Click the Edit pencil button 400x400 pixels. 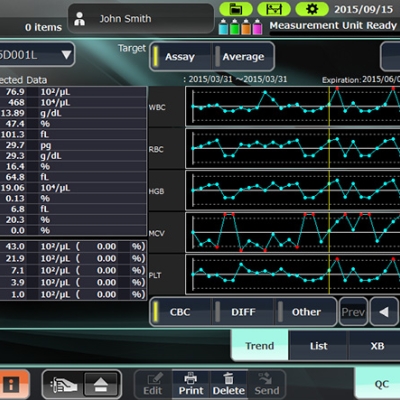153,384
